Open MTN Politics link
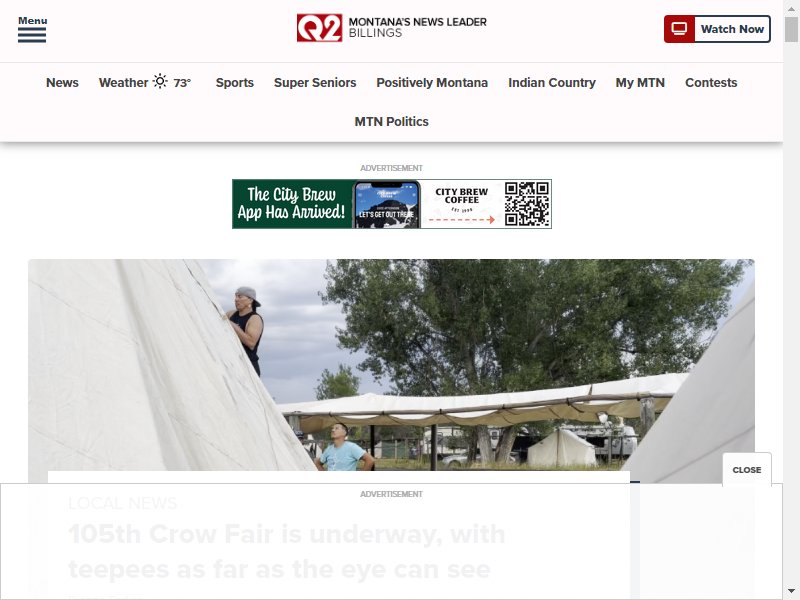Viewport: 800px width, 600px height. coord(391,121)
